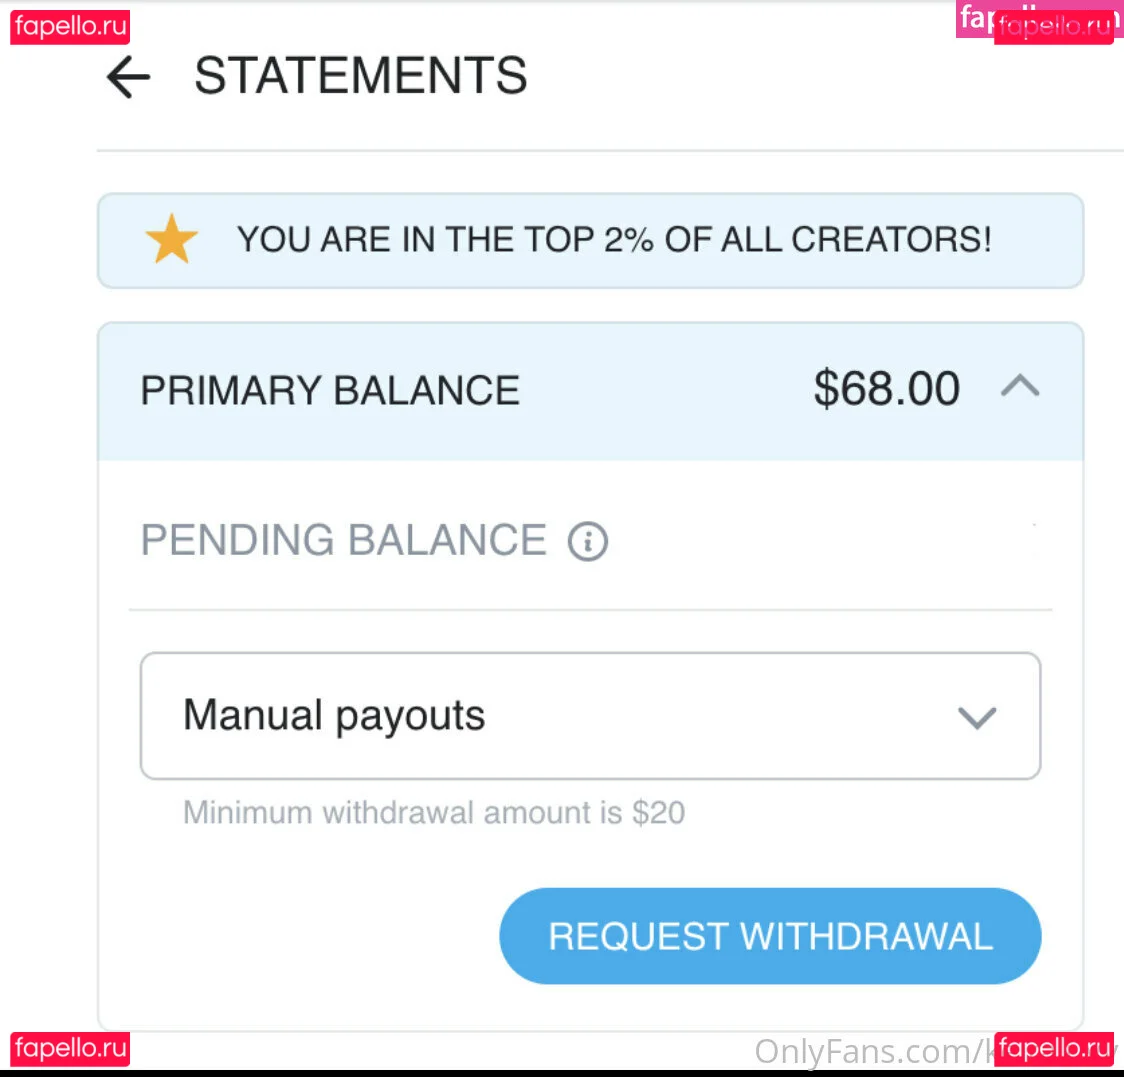Click the divider line below Pending Balance
This screenshot has height=1077, width=1124.
pyautogui.click(x=590, y=609)
